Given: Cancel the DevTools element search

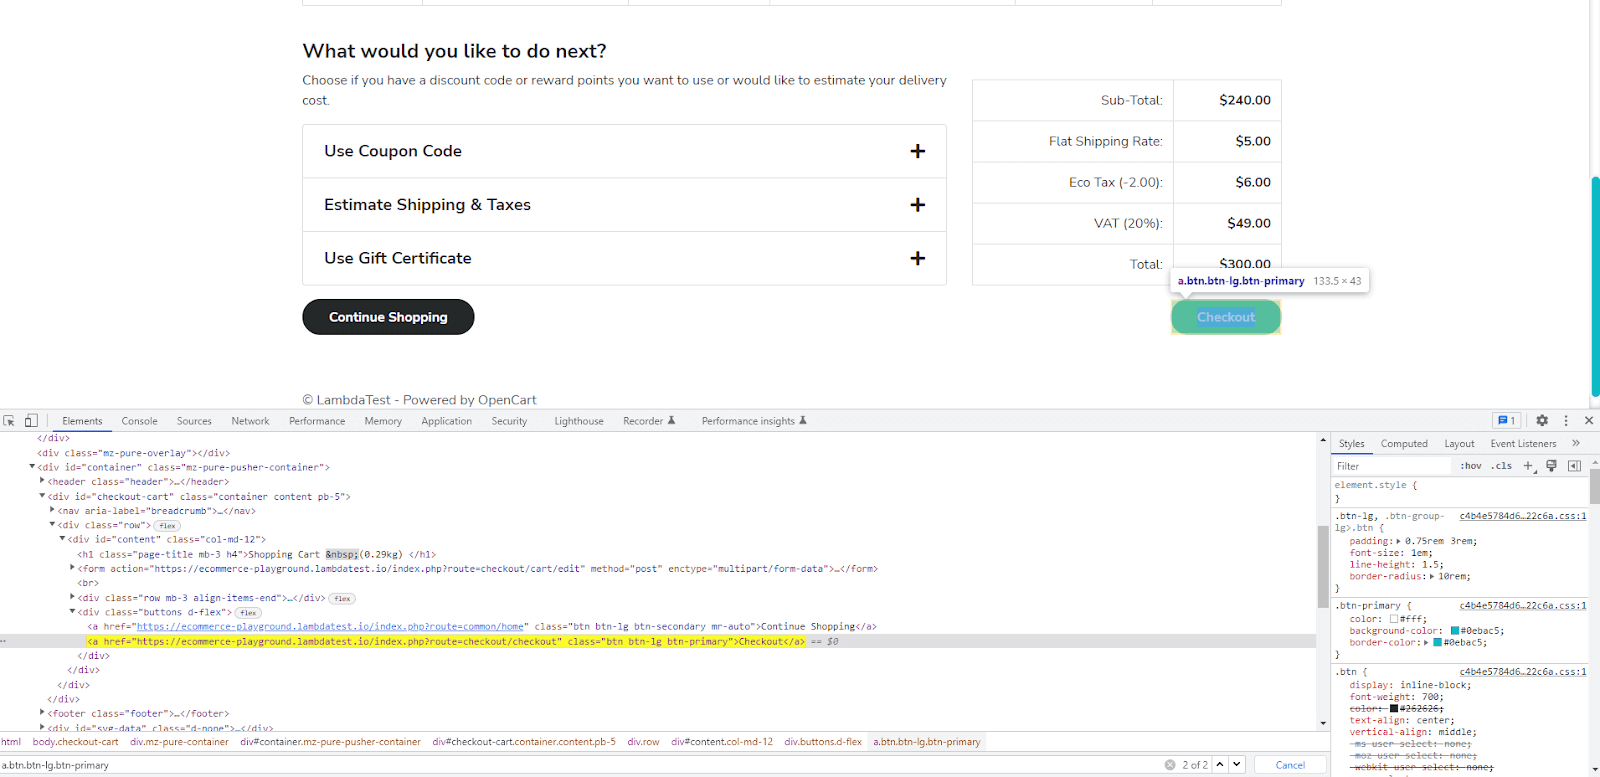Looking at the screenshot, I should point(1290,765).
